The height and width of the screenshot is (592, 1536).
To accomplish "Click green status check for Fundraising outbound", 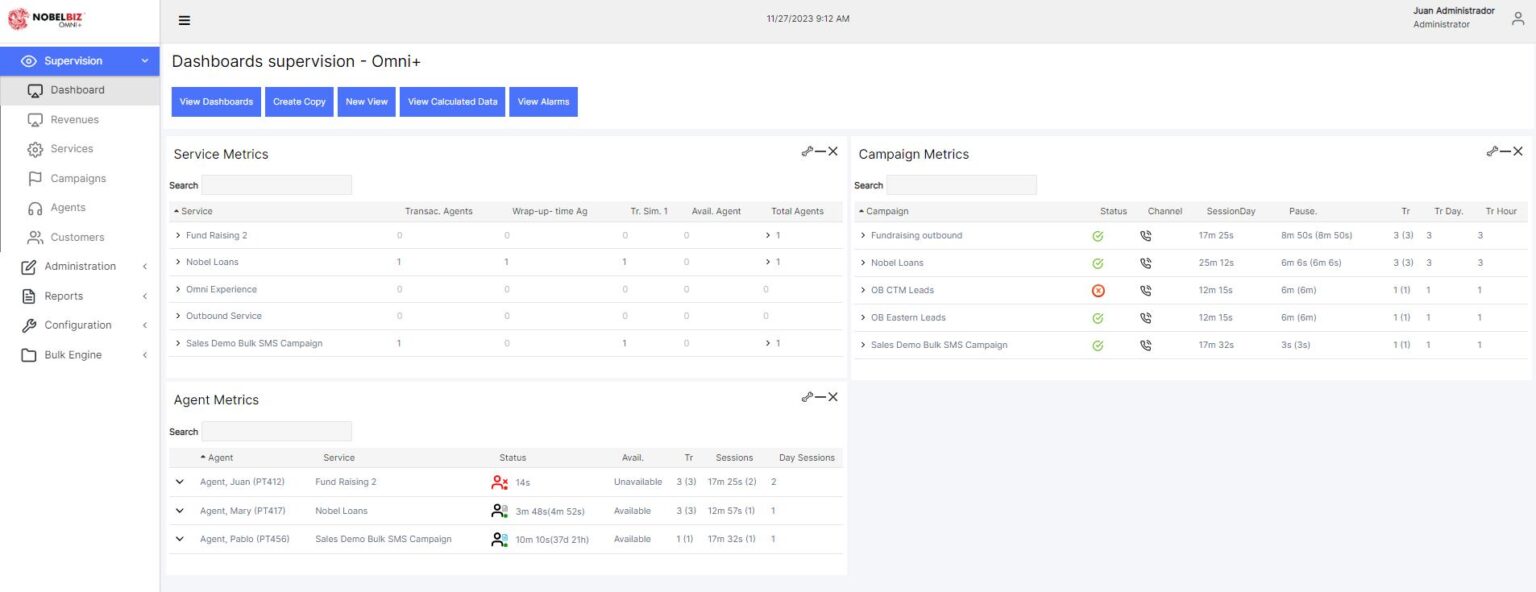I will (x=1098, y=236).
